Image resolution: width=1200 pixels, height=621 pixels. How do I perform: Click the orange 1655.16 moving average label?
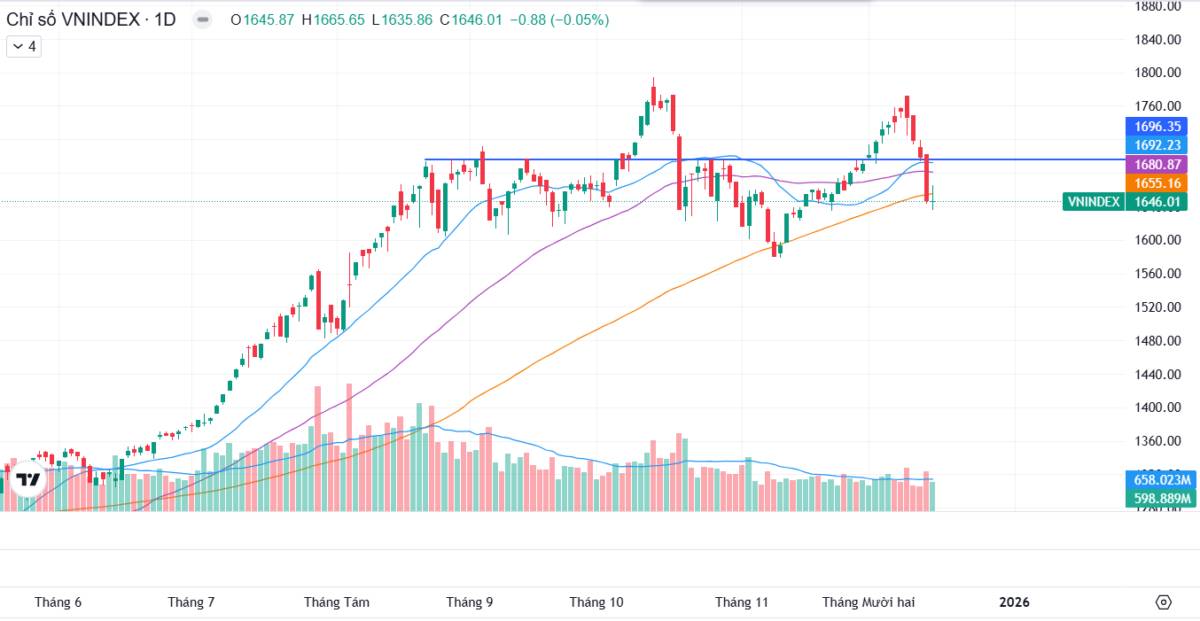[1158, 183]
